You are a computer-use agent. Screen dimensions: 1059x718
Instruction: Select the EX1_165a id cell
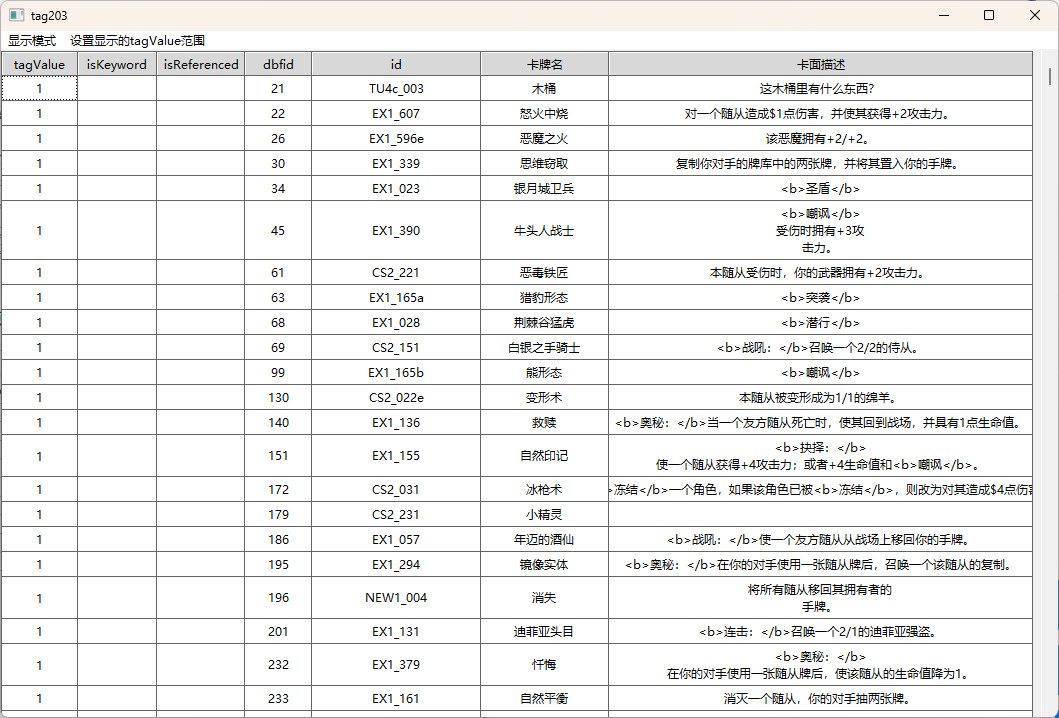pos(396,297)
